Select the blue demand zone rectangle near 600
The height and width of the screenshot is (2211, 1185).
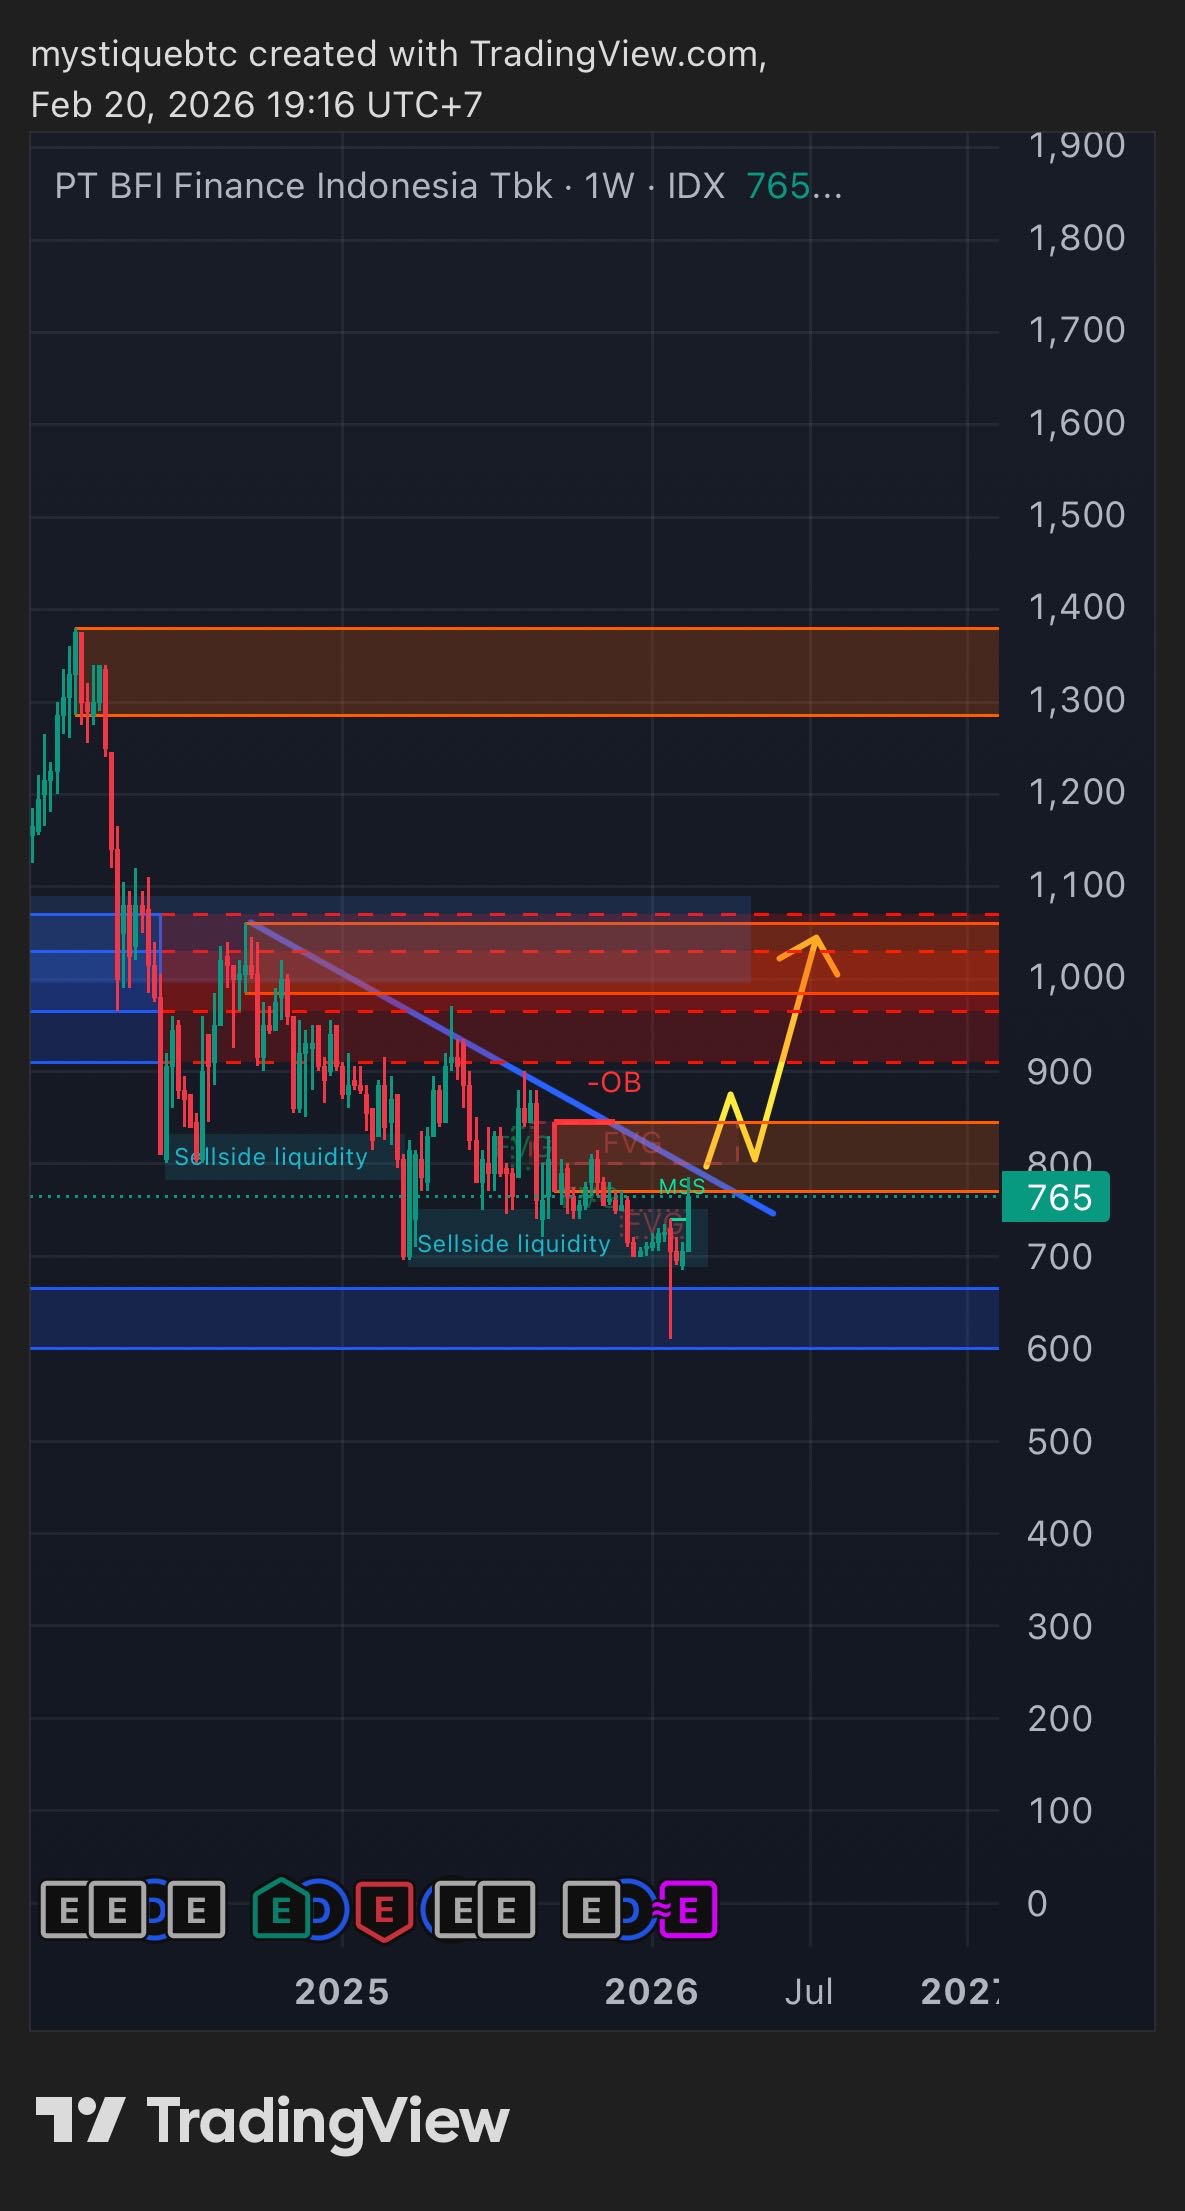(x=514, y=1318)
